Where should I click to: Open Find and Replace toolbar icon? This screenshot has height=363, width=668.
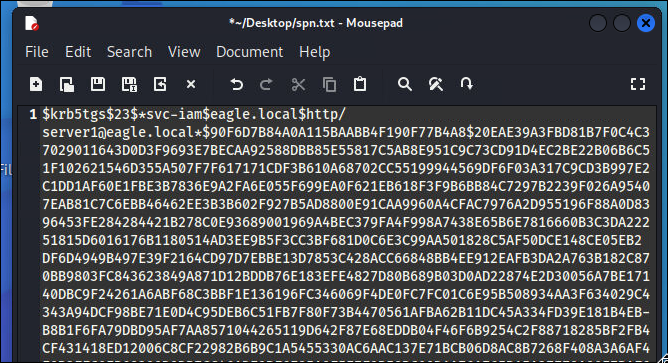[435, 84]
